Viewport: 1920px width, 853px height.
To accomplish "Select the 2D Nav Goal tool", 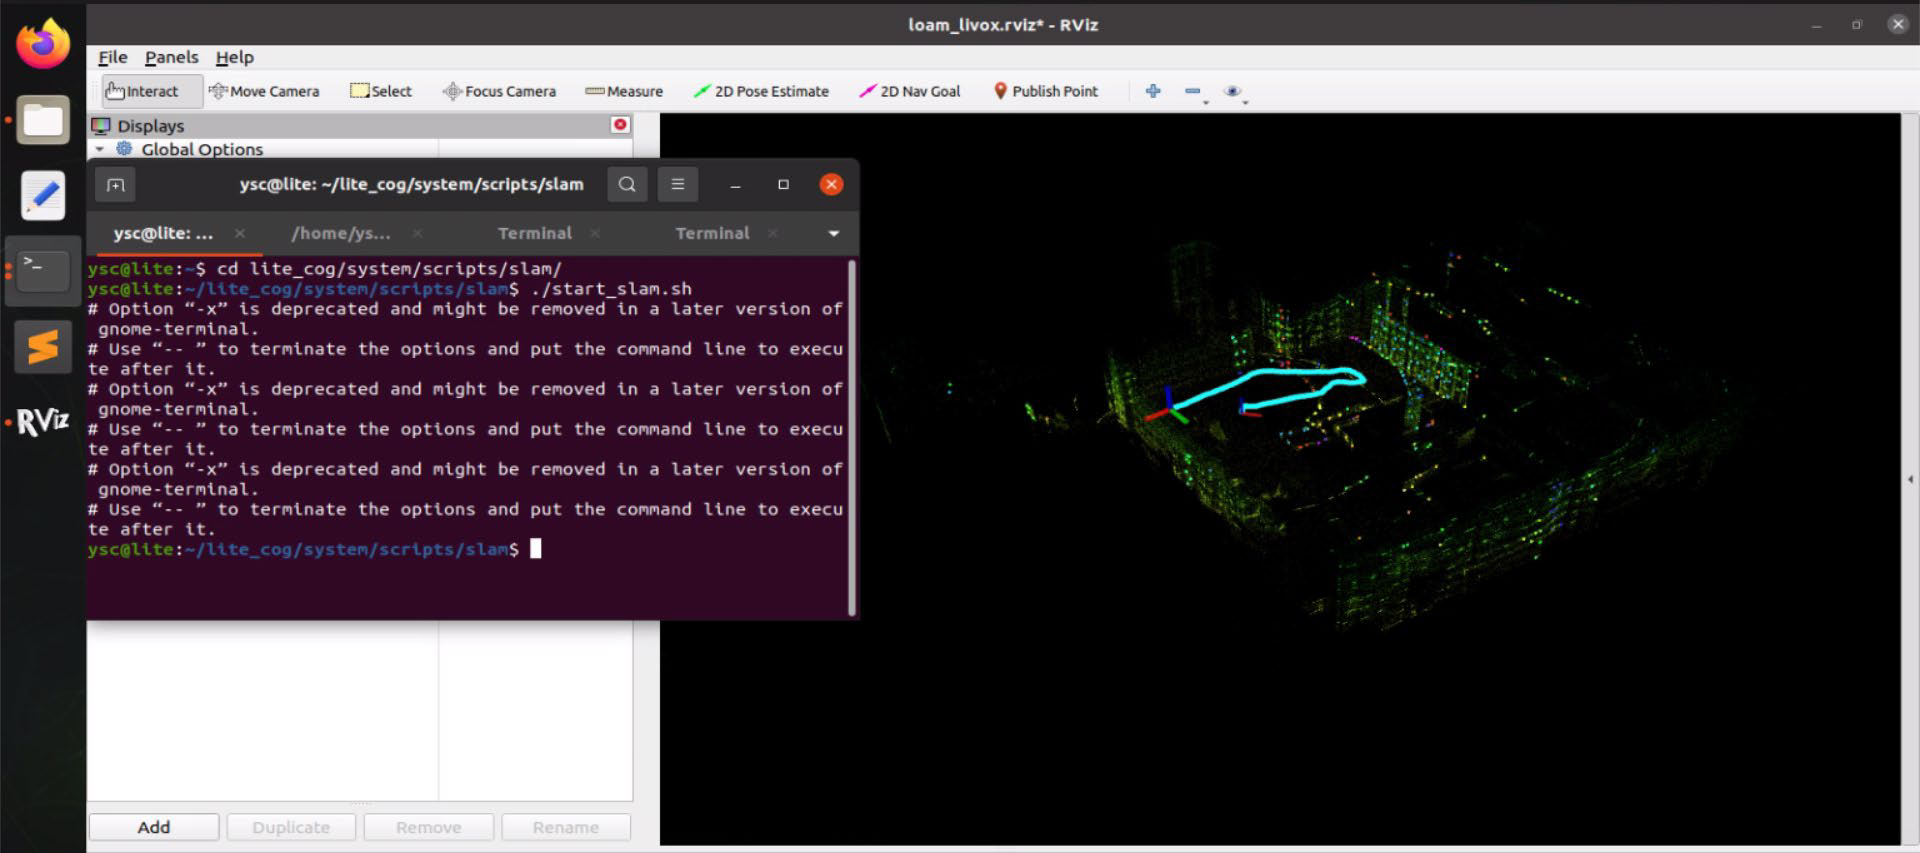I will (x=910, y=91).
